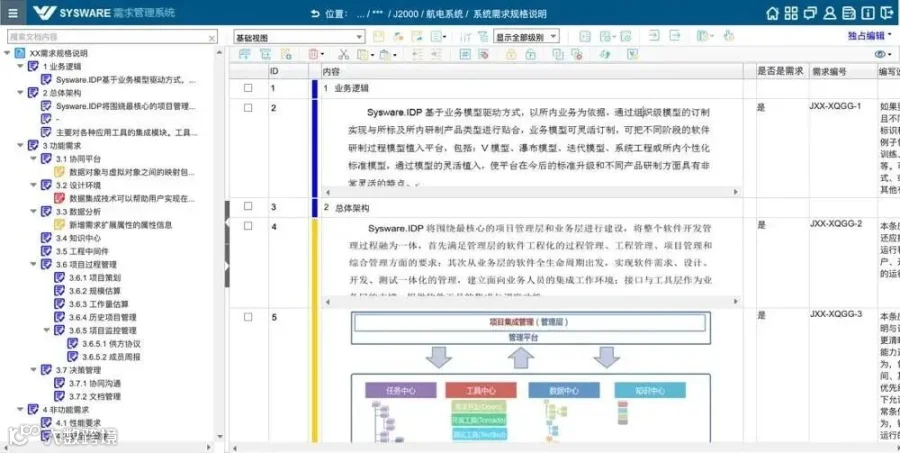Clear the search box with X icon
This screenshot has width=900, height=453.
[x=212, y=38]
